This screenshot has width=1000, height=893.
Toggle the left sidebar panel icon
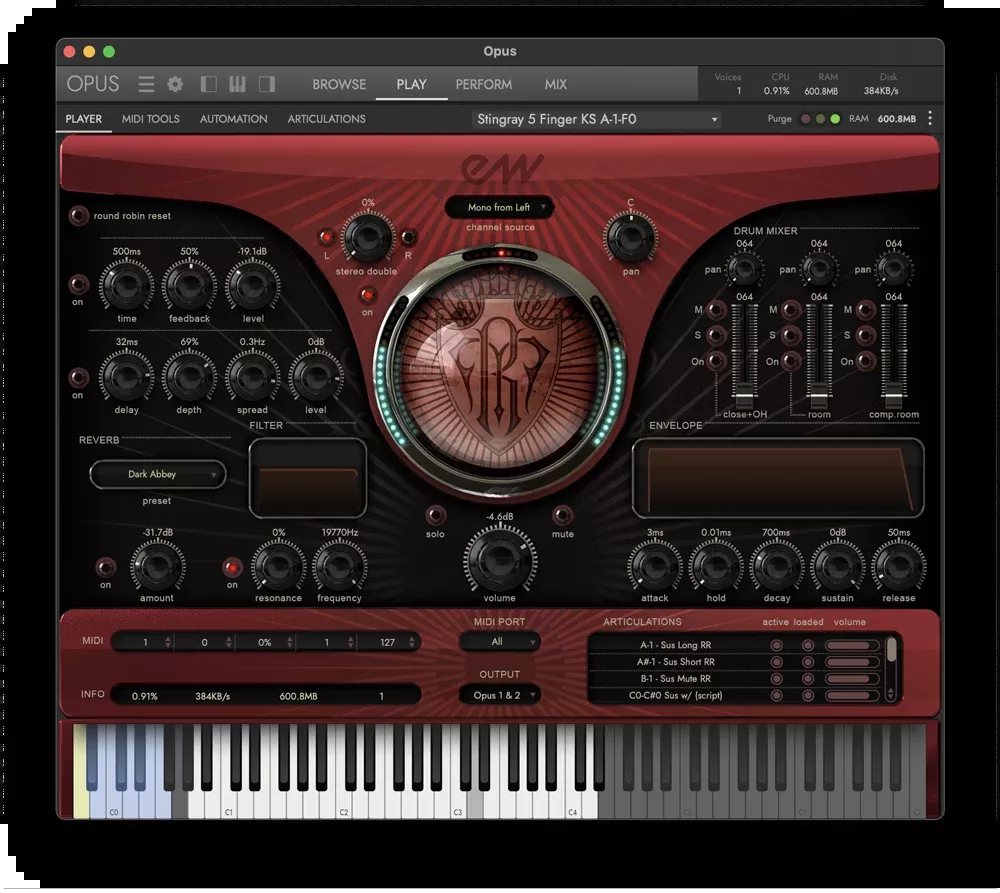tap(209, 84)
